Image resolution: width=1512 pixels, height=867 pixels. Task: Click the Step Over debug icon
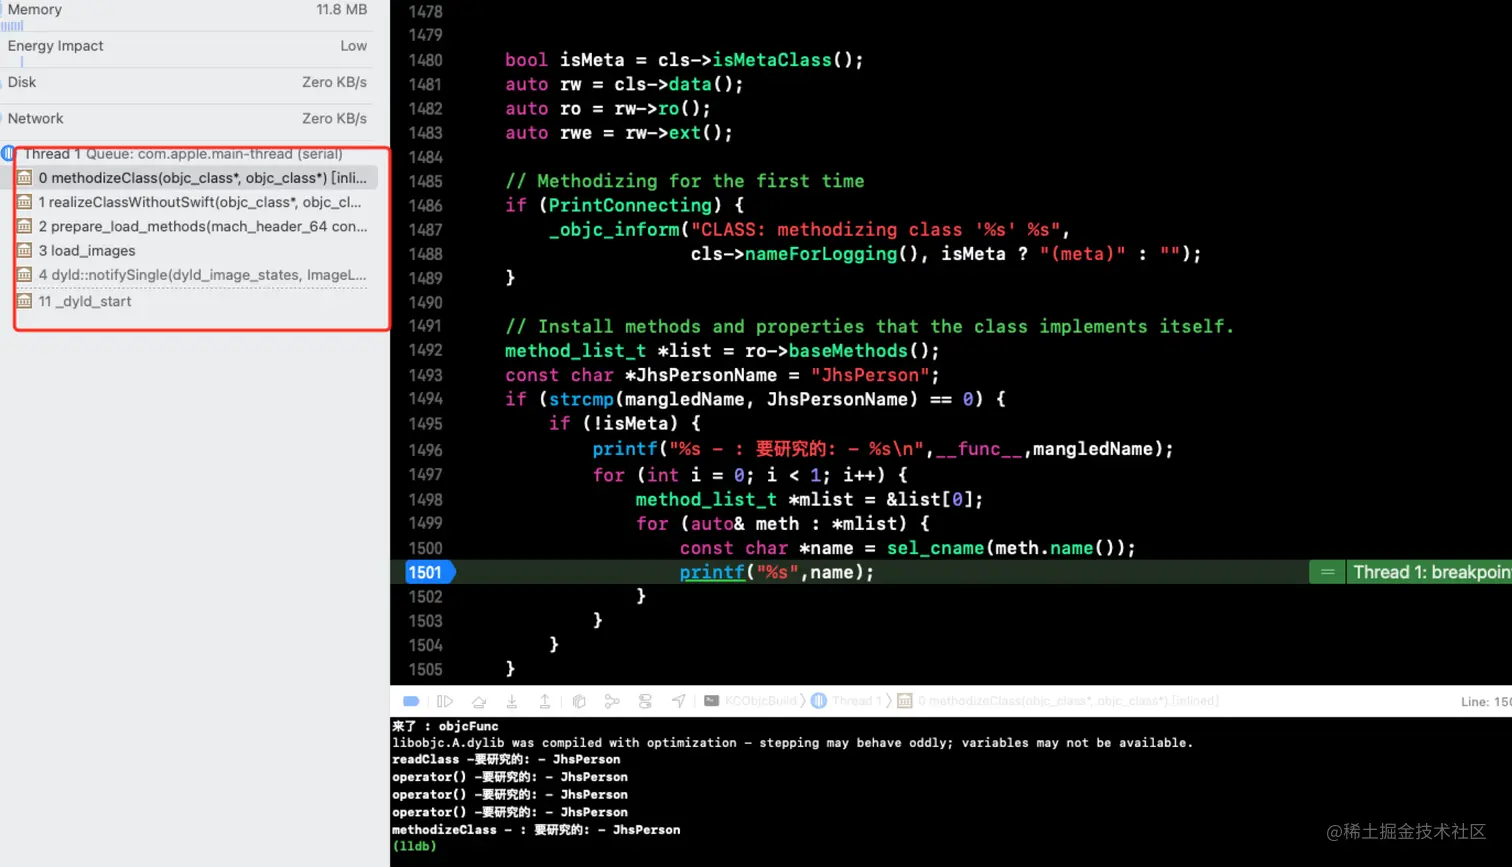pos(479,701)
